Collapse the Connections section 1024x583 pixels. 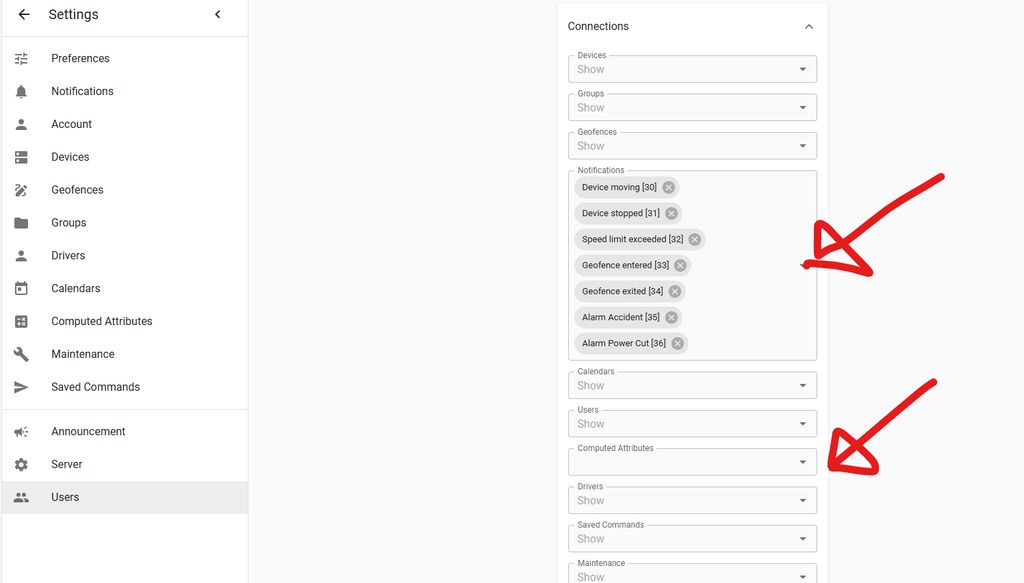(x=809, y=27)
